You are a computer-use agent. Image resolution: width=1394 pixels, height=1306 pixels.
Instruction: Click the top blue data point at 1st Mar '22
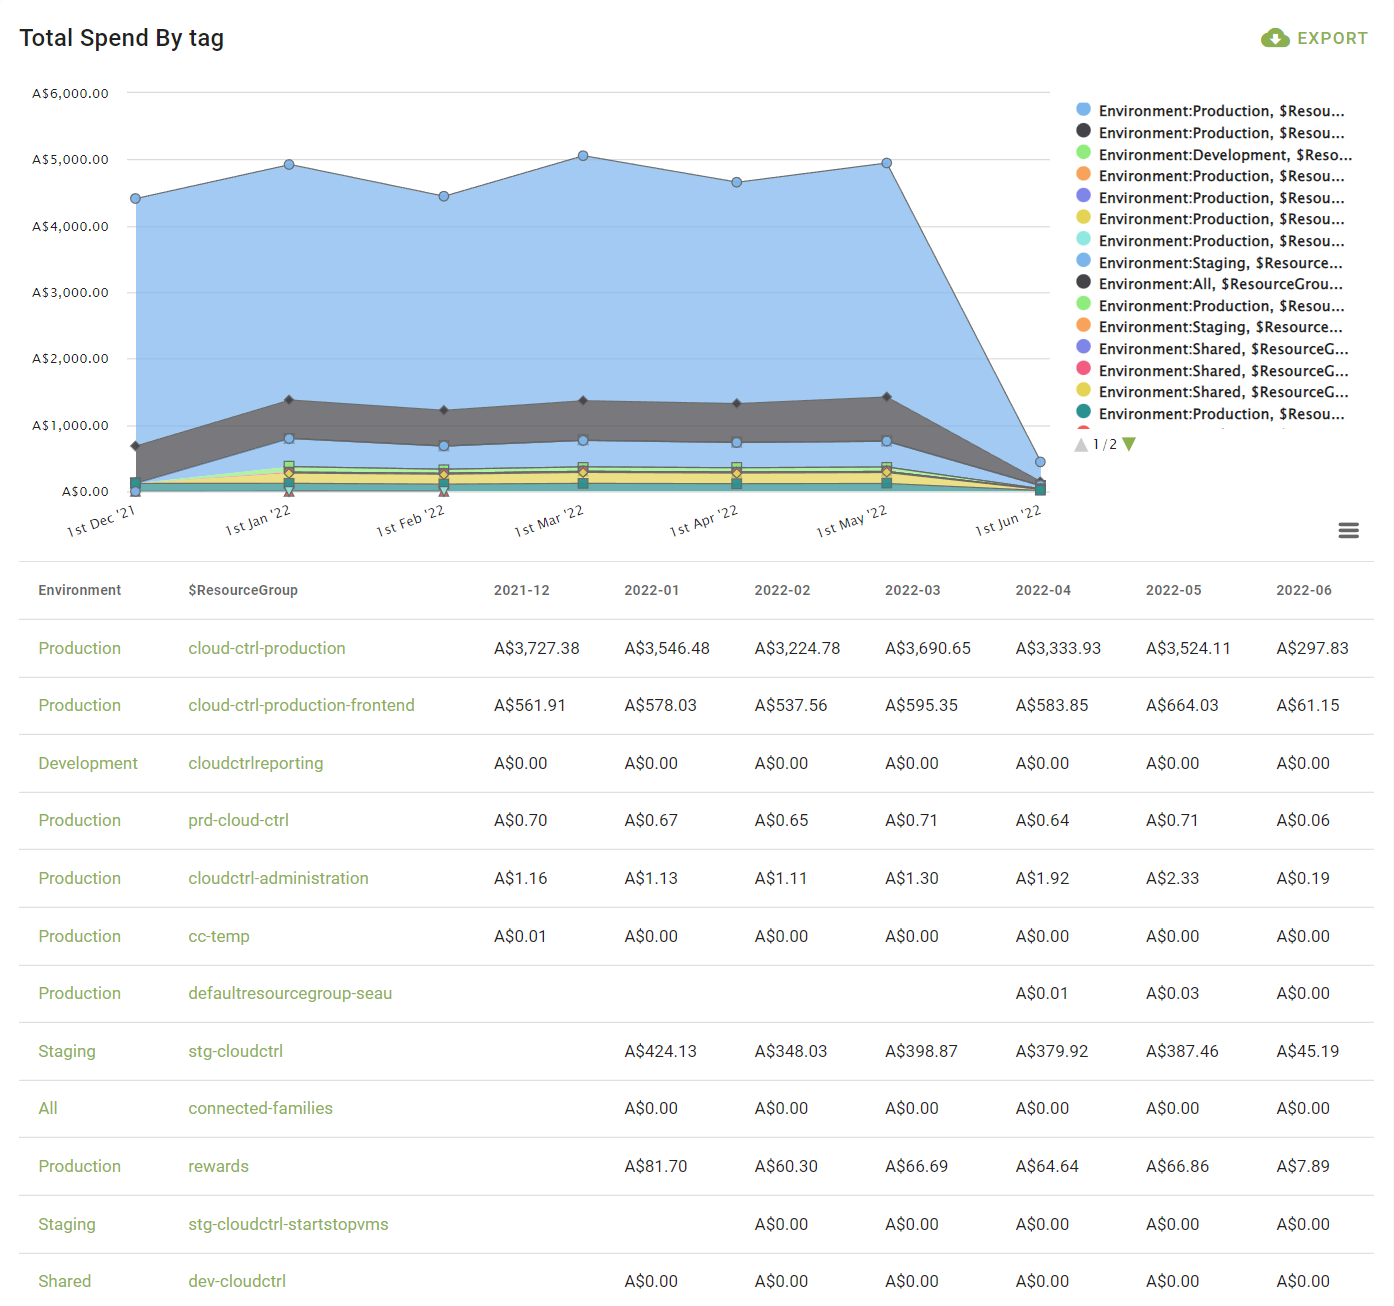point(583,156)
